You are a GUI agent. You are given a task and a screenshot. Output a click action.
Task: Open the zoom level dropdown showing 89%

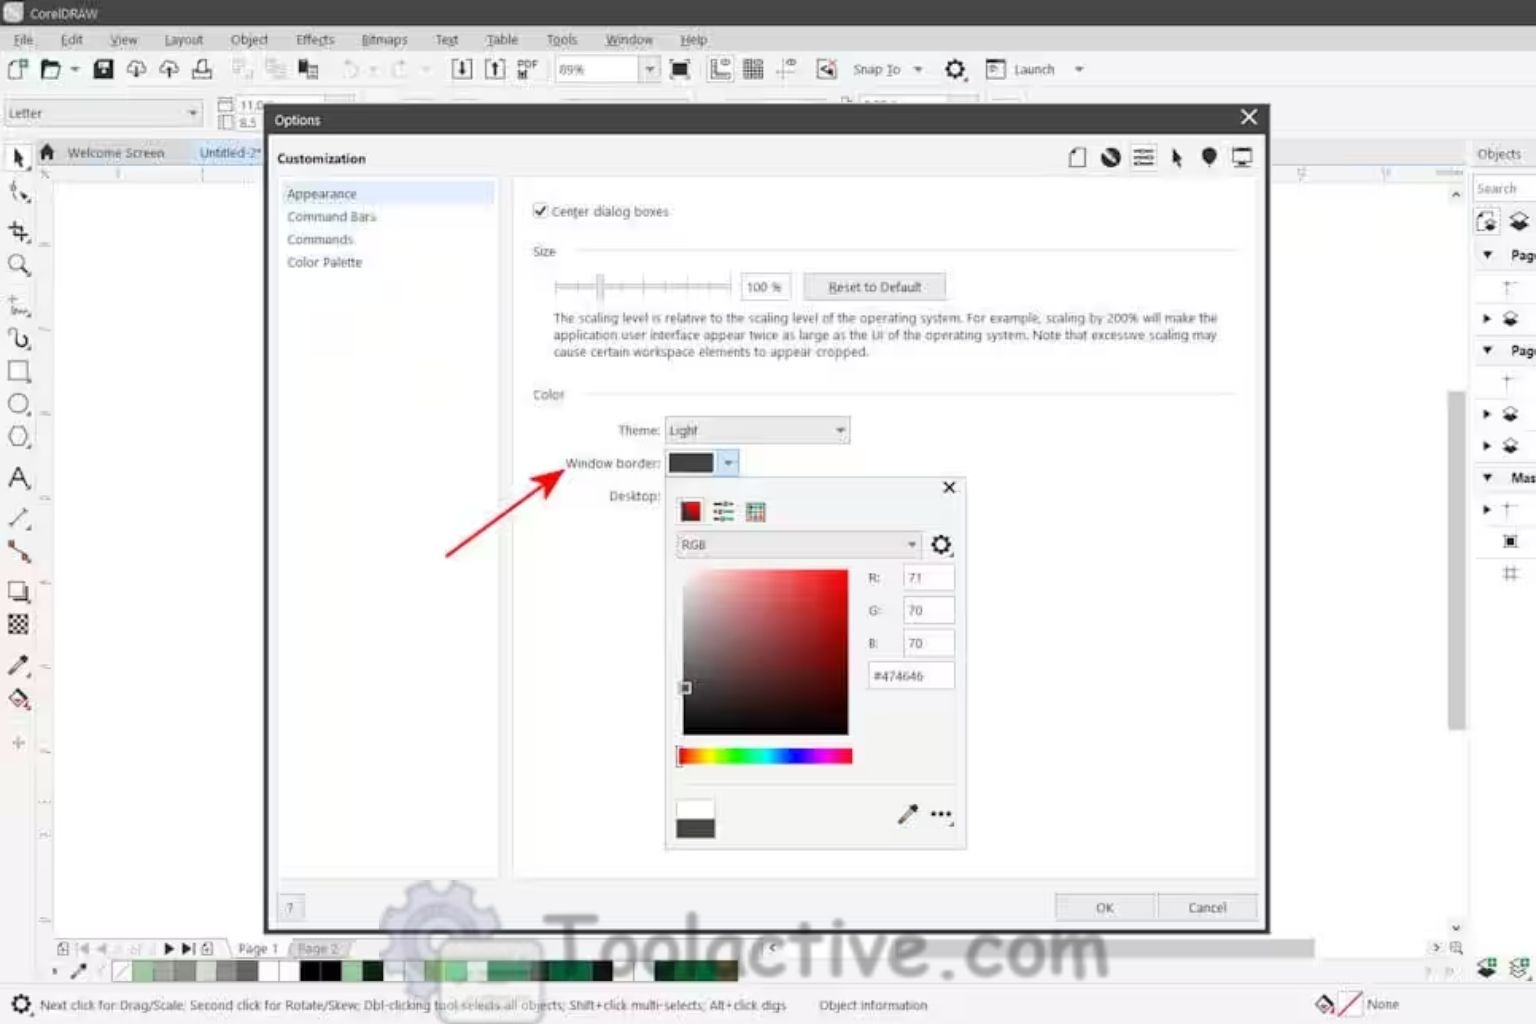[650, 69]
